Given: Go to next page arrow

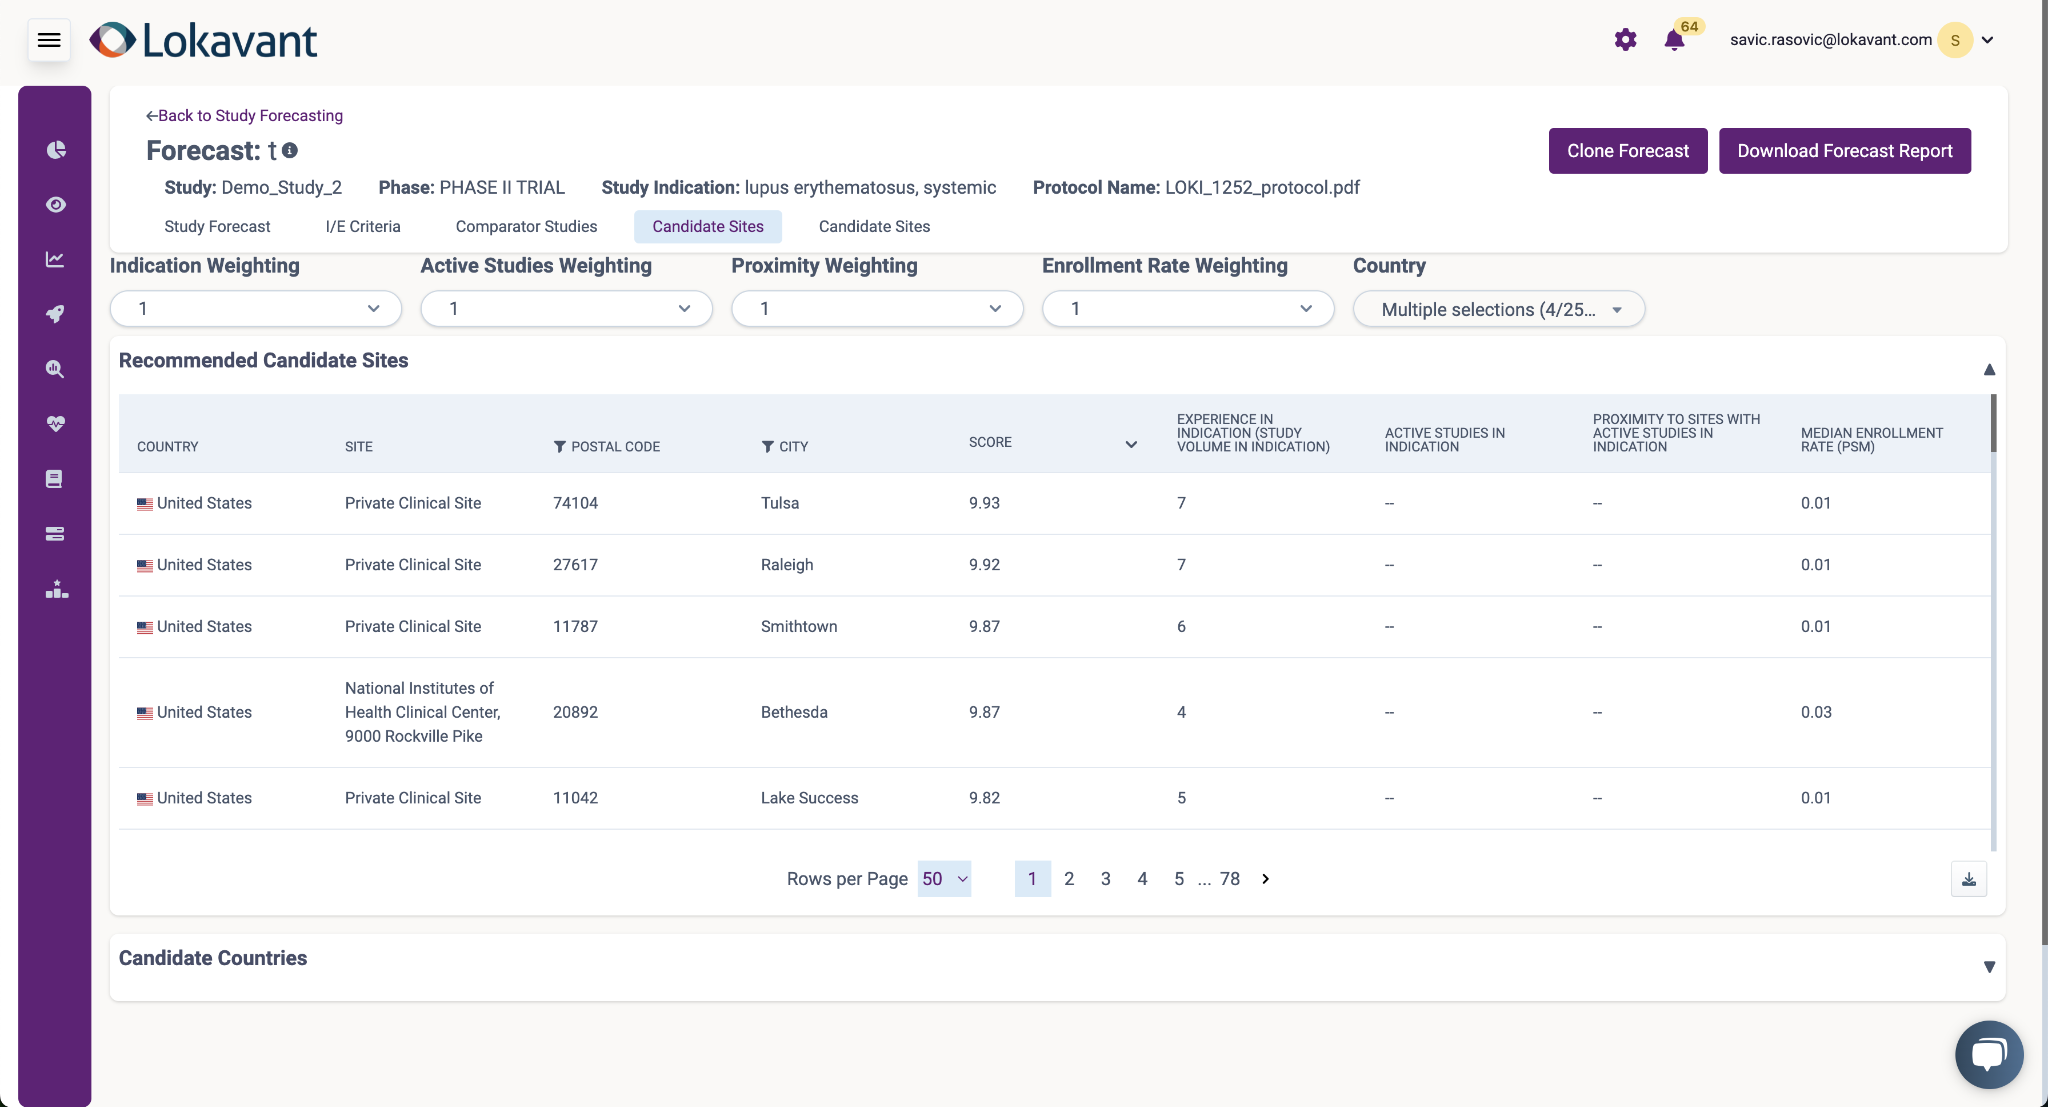Looking at the screenshot, I should (x=1266, y=879).
